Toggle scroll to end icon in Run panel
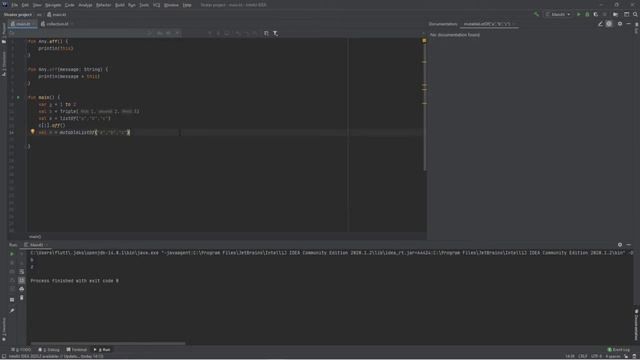Screen dimensions: 640x360 22,280
